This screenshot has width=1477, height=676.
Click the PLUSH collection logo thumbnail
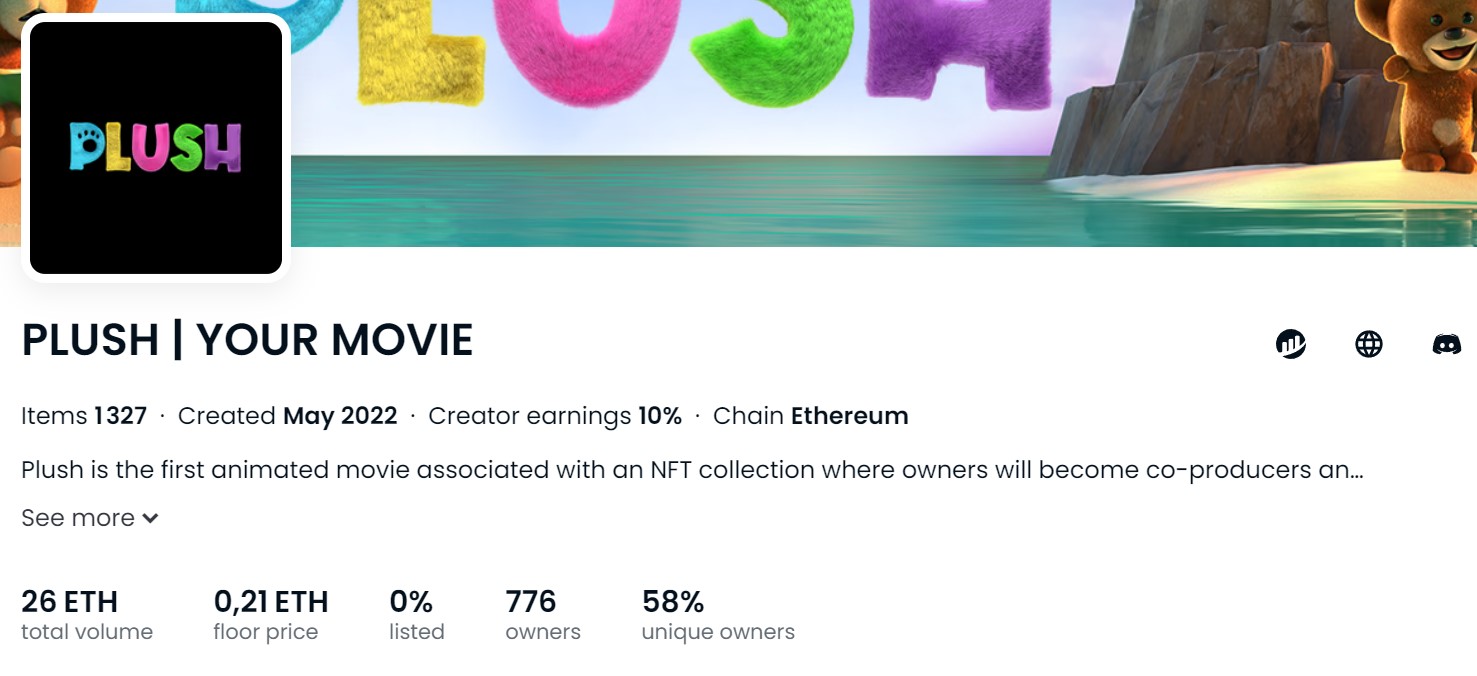156,148
